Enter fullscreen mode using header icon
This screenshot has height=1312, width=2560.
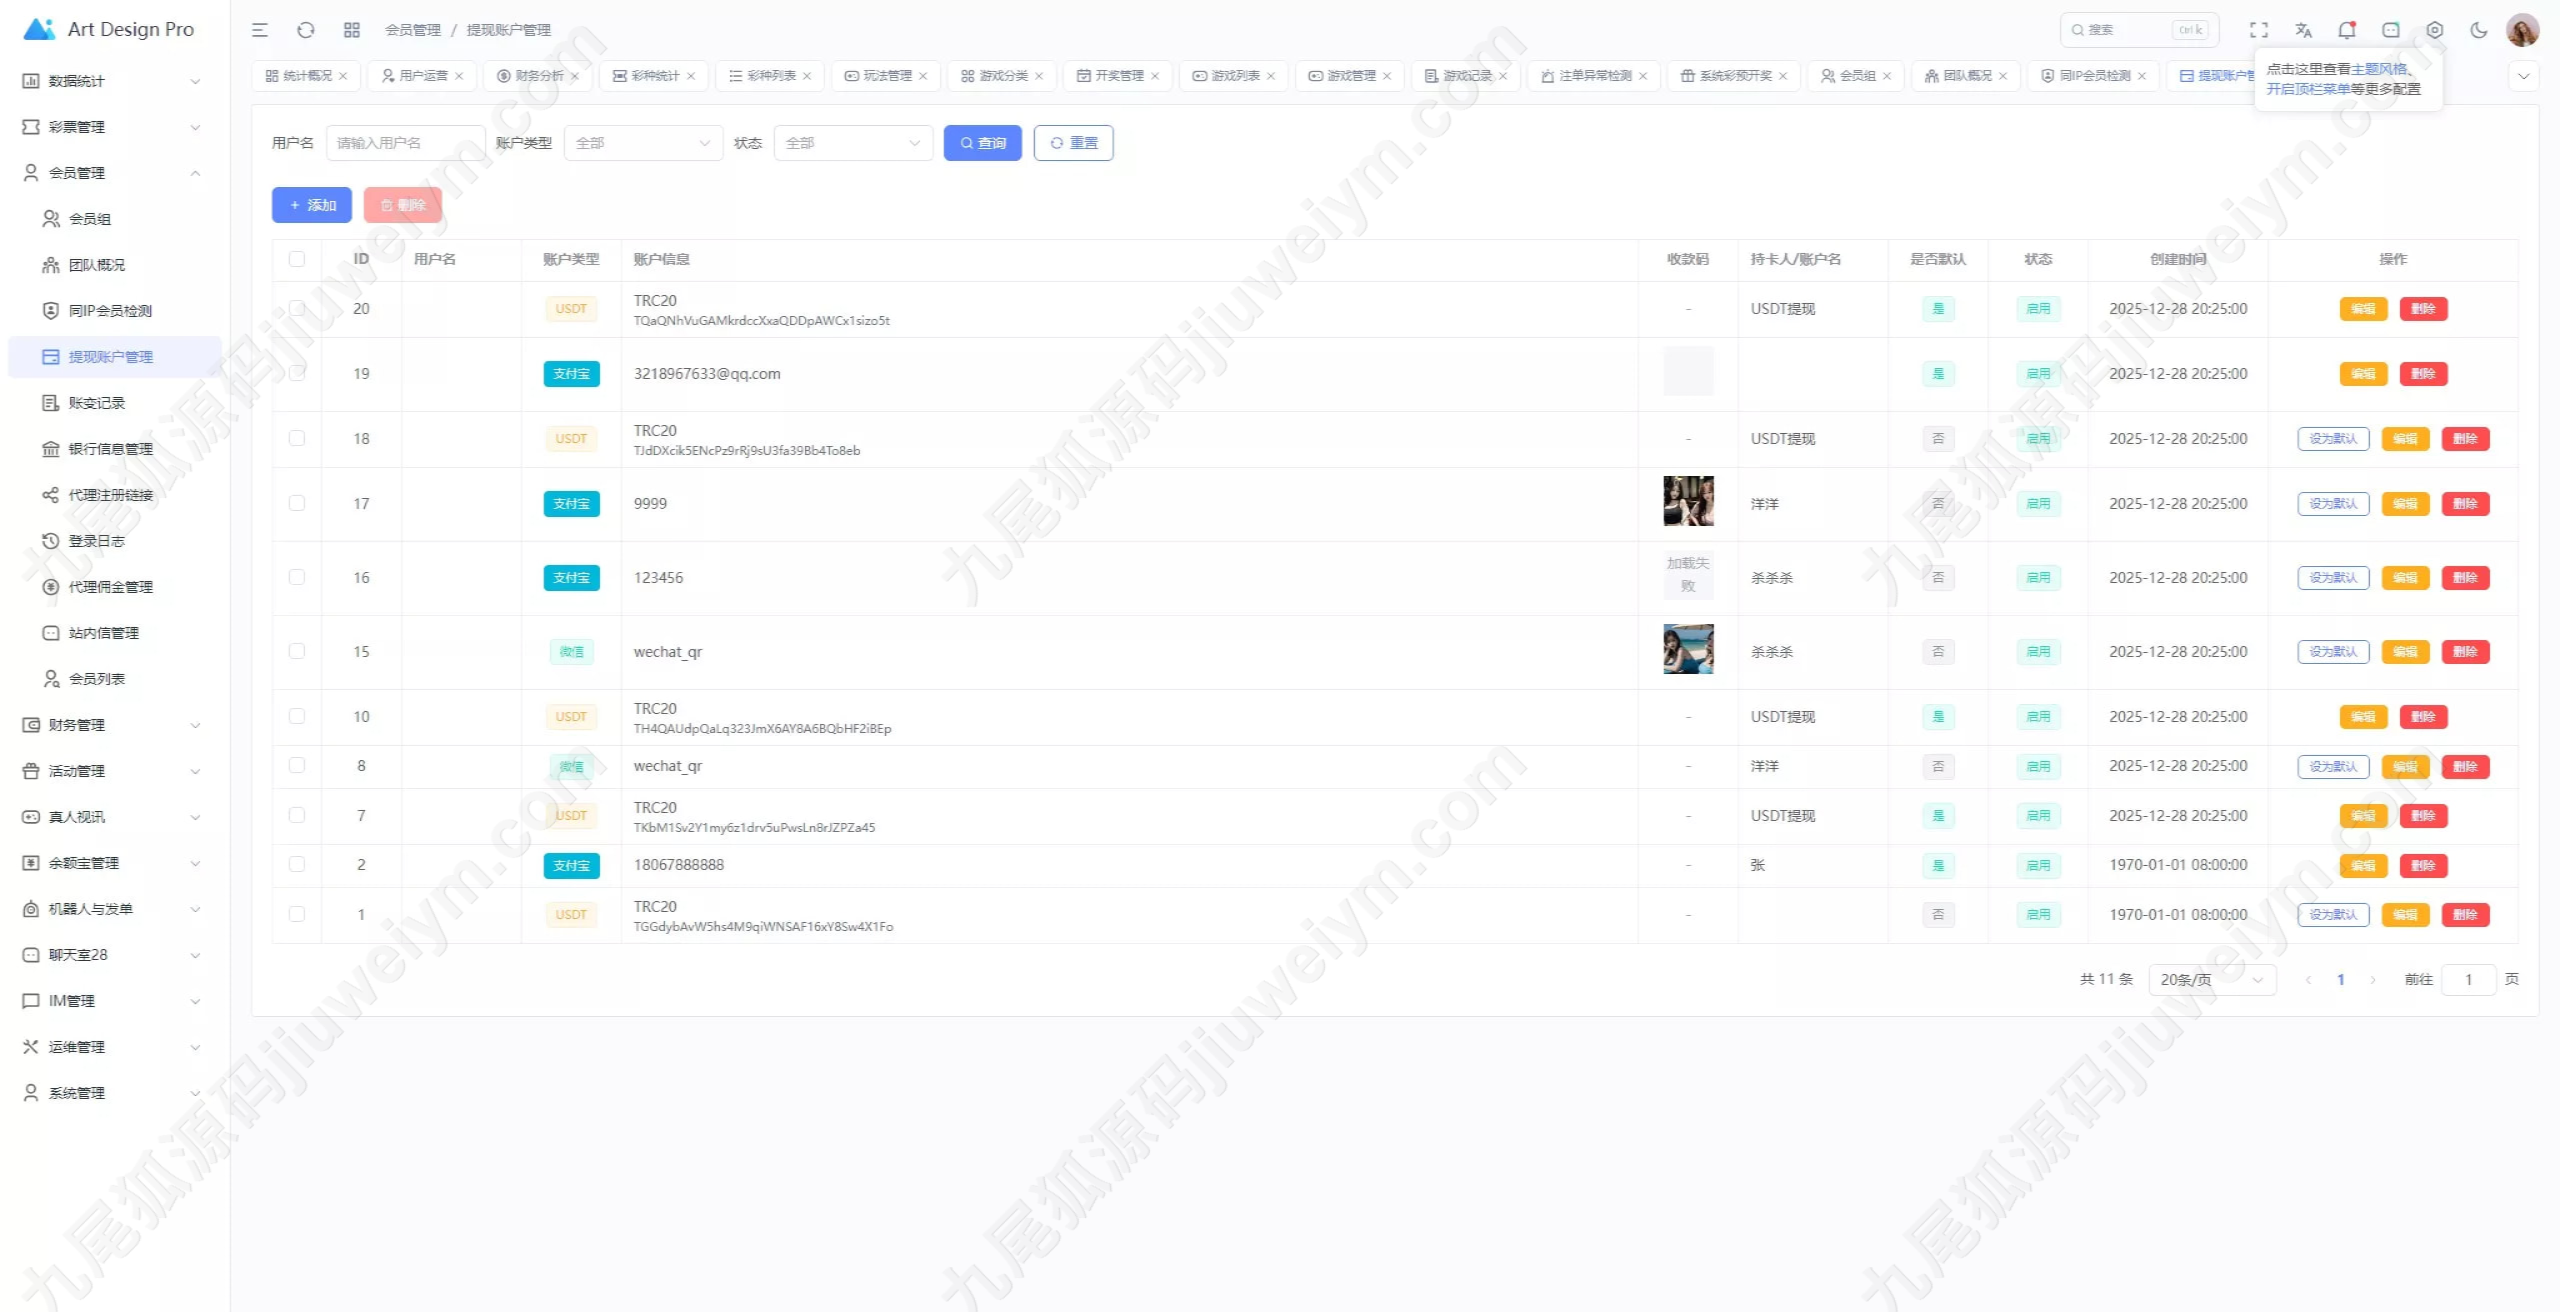tap(2259, 30)
